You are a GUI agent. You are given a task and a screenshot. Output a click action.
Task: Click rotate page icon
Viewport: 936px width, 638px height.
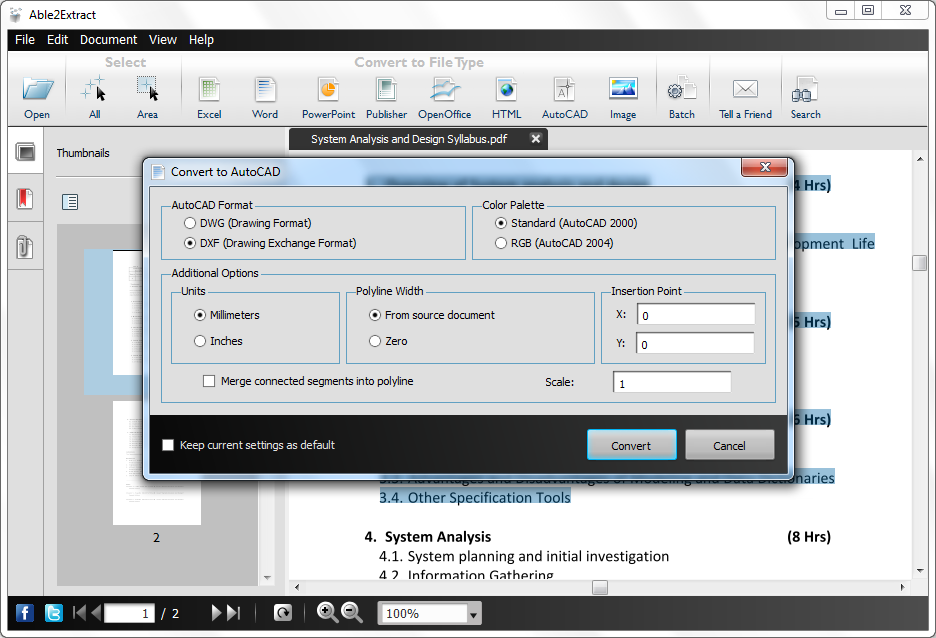tap(283, 613)
